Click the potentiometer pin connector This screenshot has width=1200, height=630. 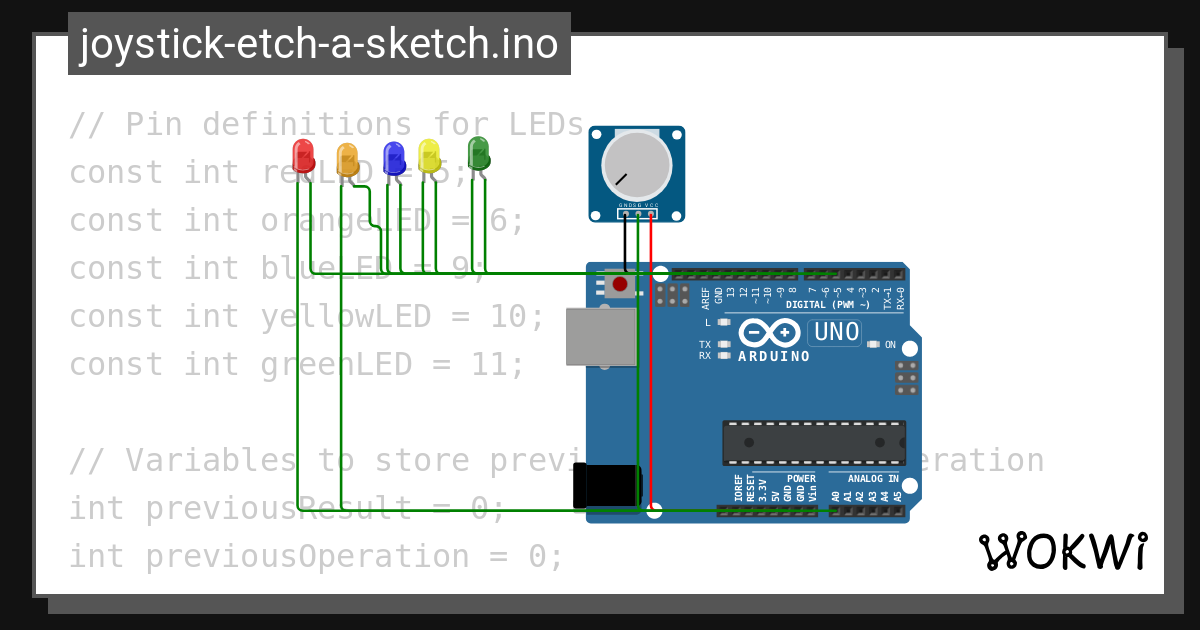pos(637,212)
